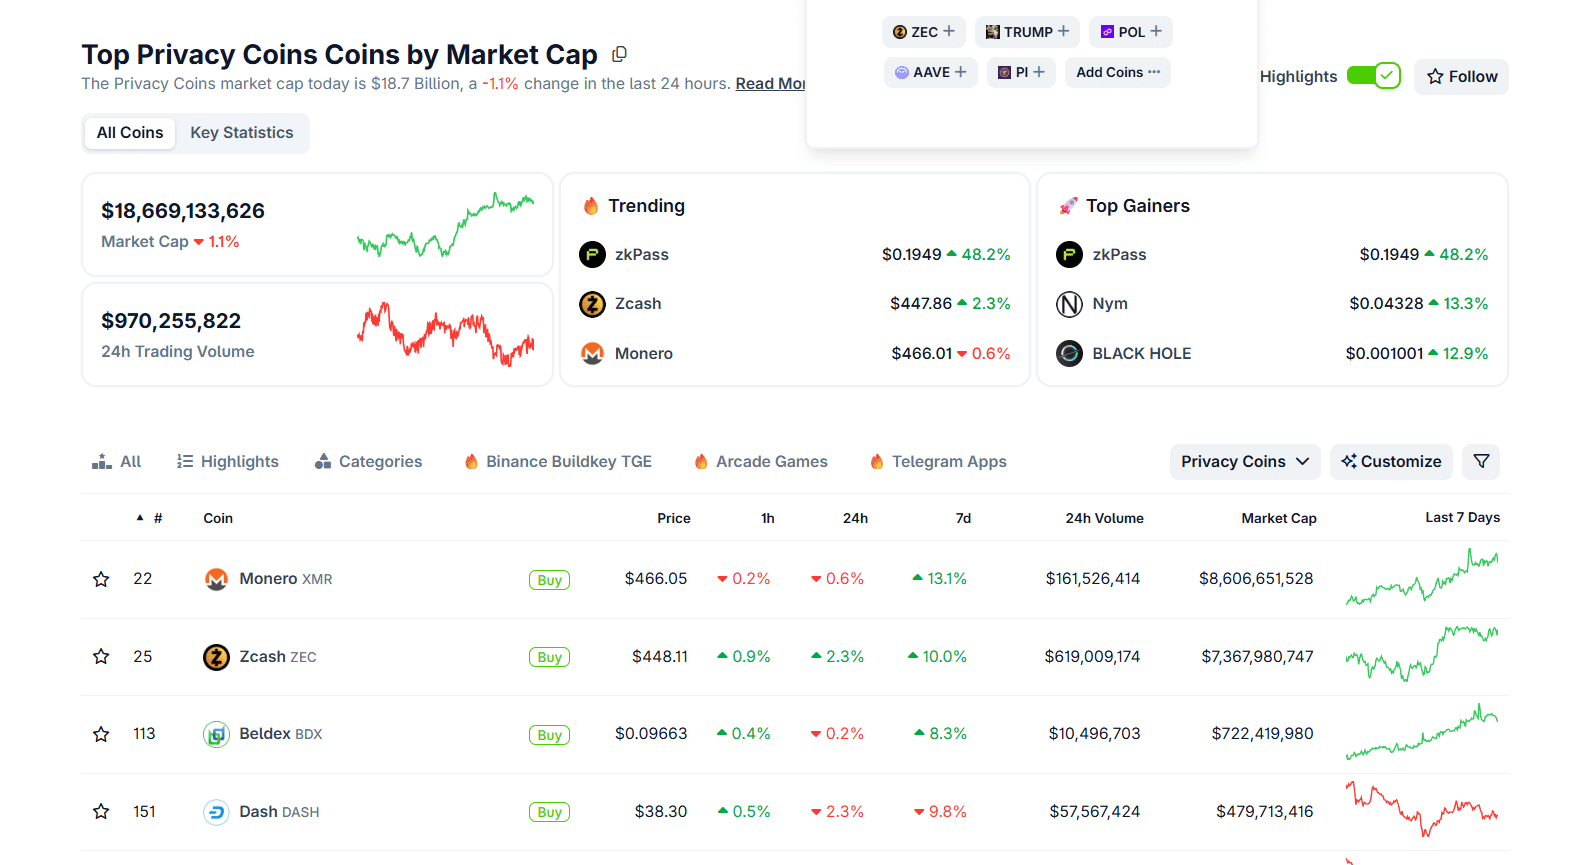Click the Buy button for Dash

point(549,812)
